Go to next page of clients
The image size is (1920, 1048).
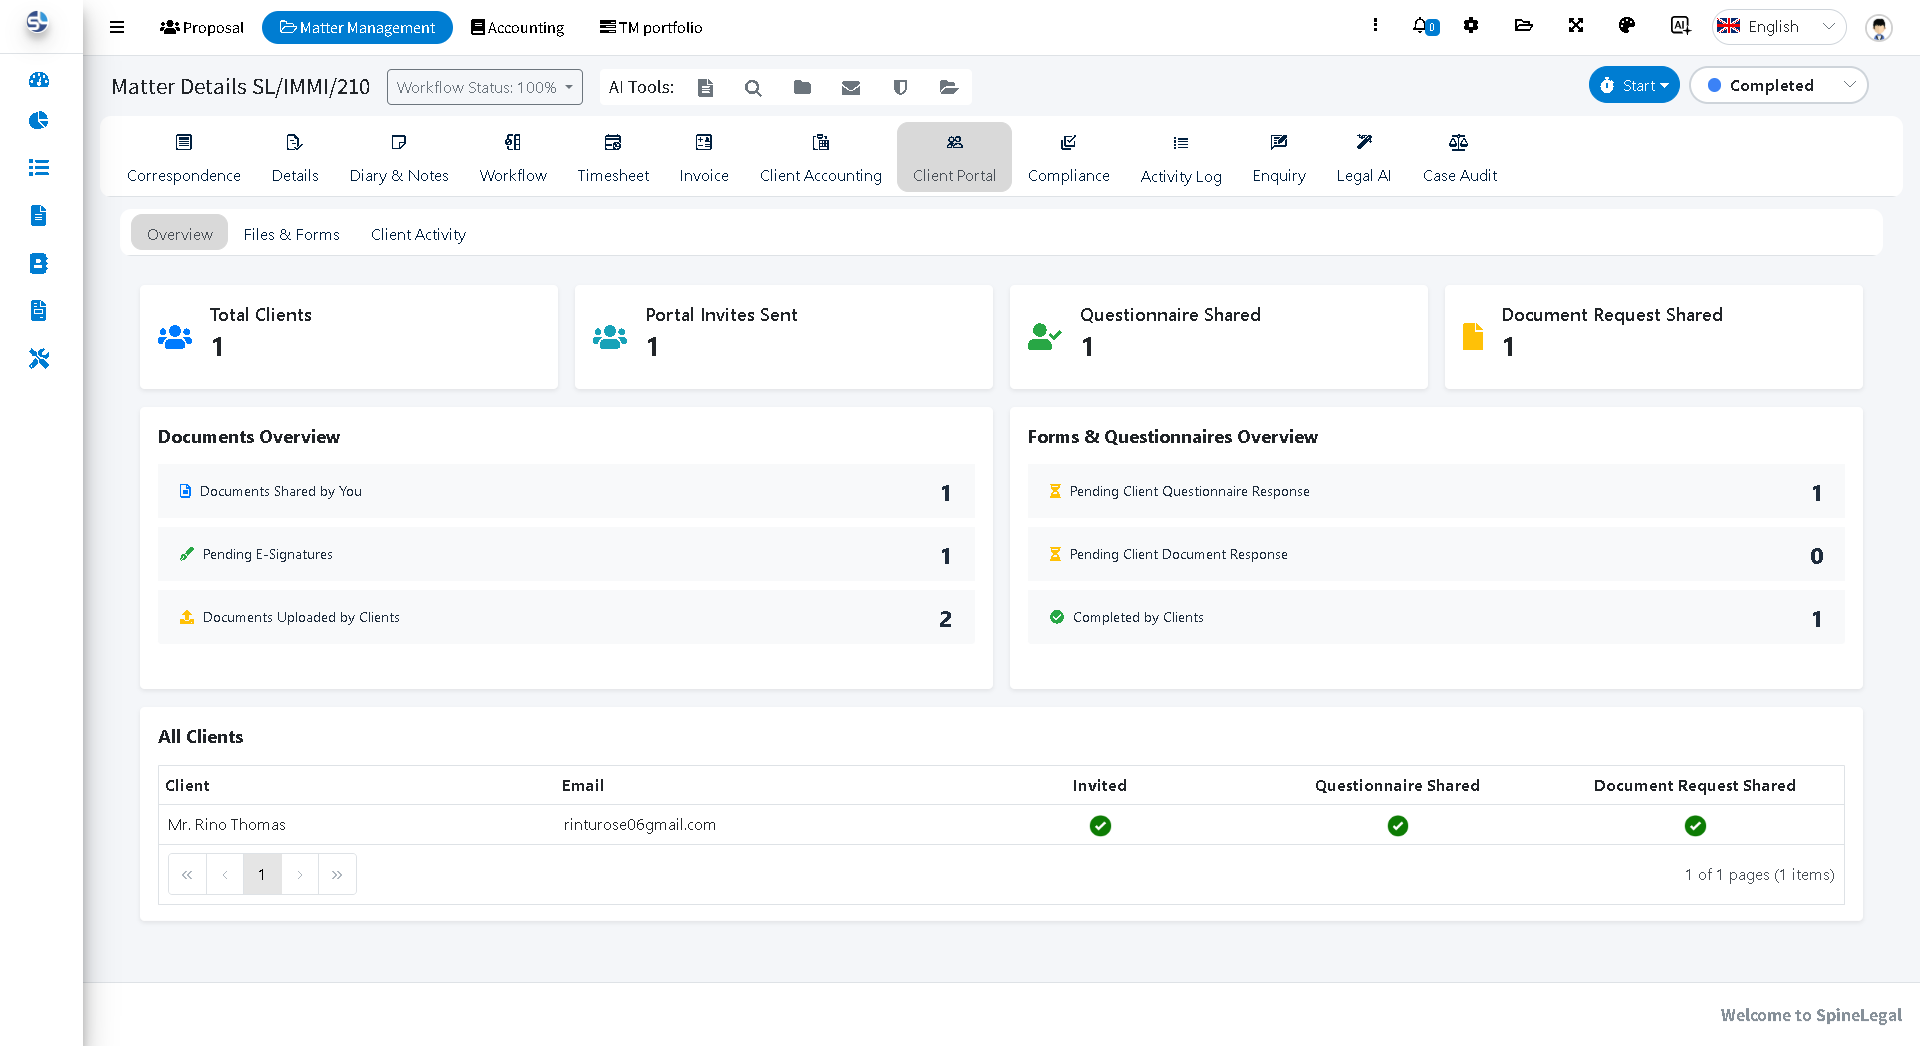point(300,875)
